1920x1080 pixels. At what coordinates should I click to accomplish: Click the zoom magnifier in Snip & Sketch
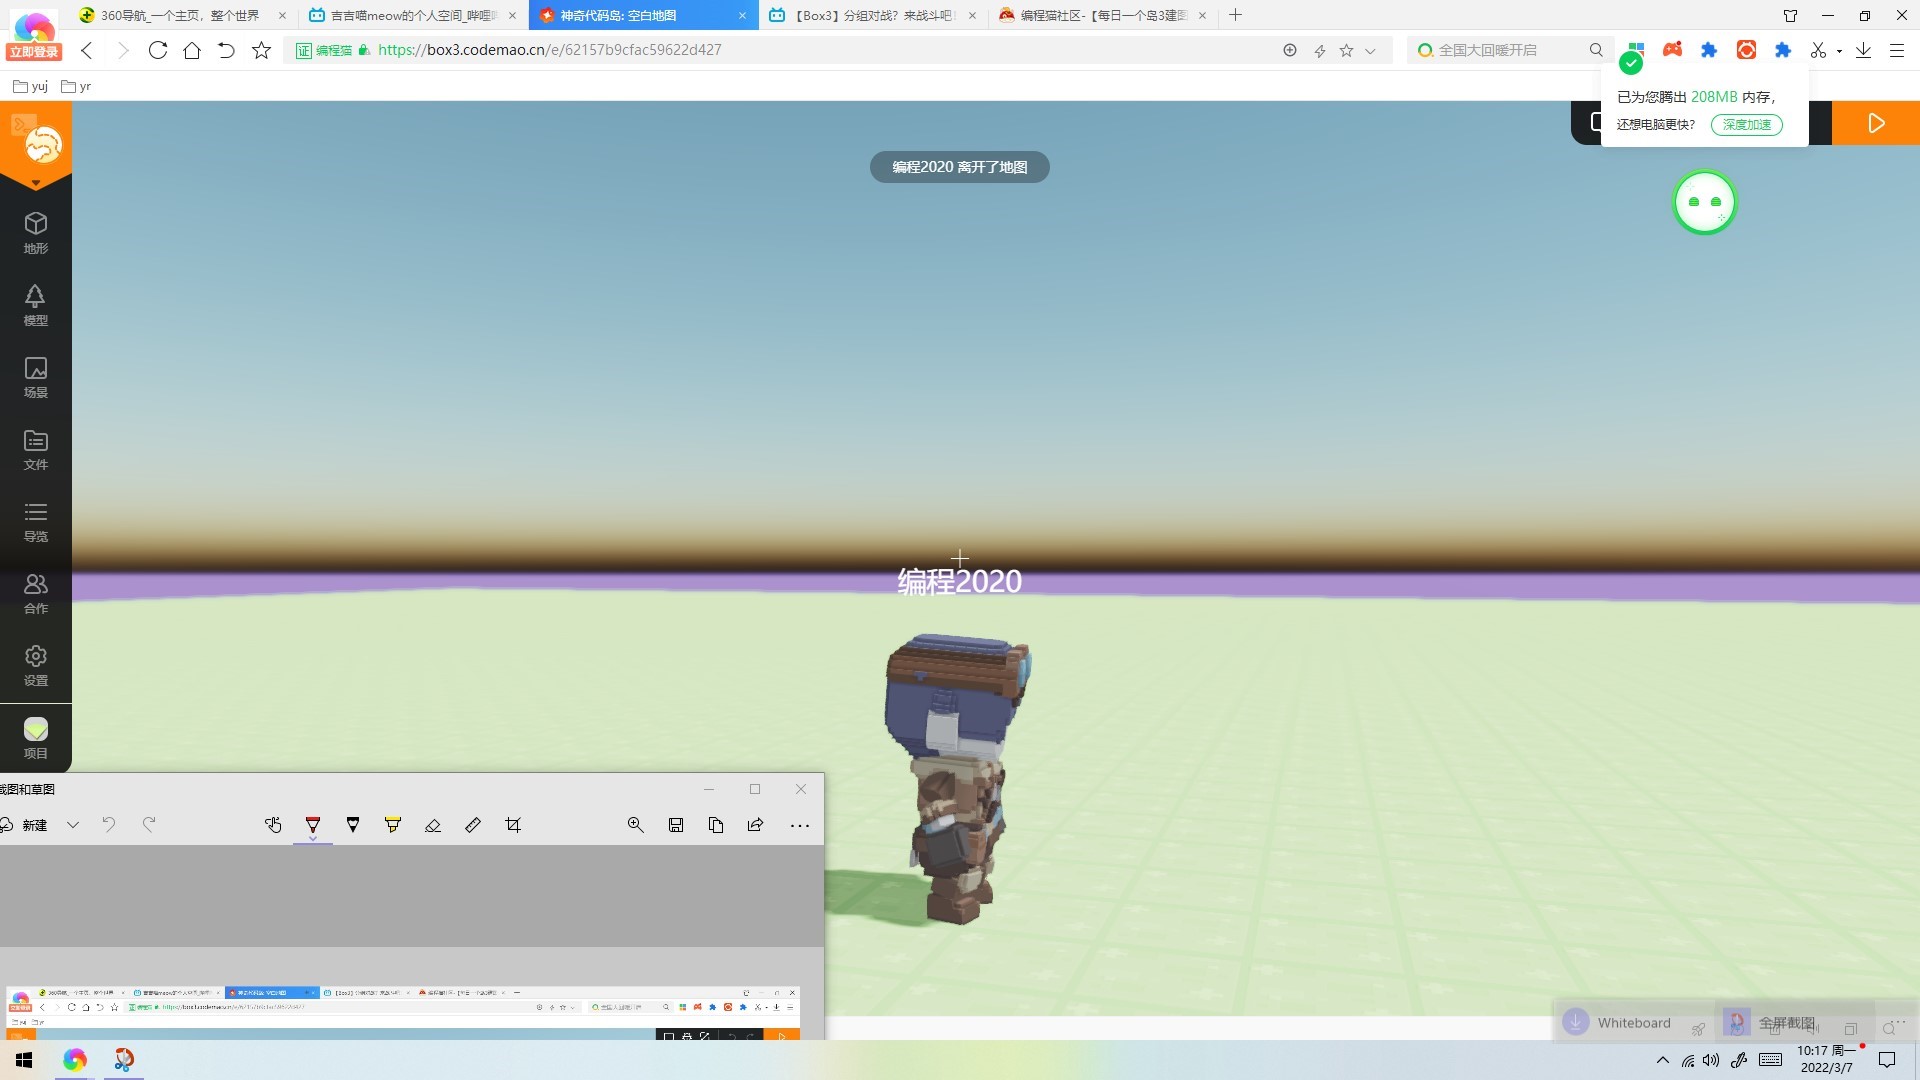[x=635, y=825]
